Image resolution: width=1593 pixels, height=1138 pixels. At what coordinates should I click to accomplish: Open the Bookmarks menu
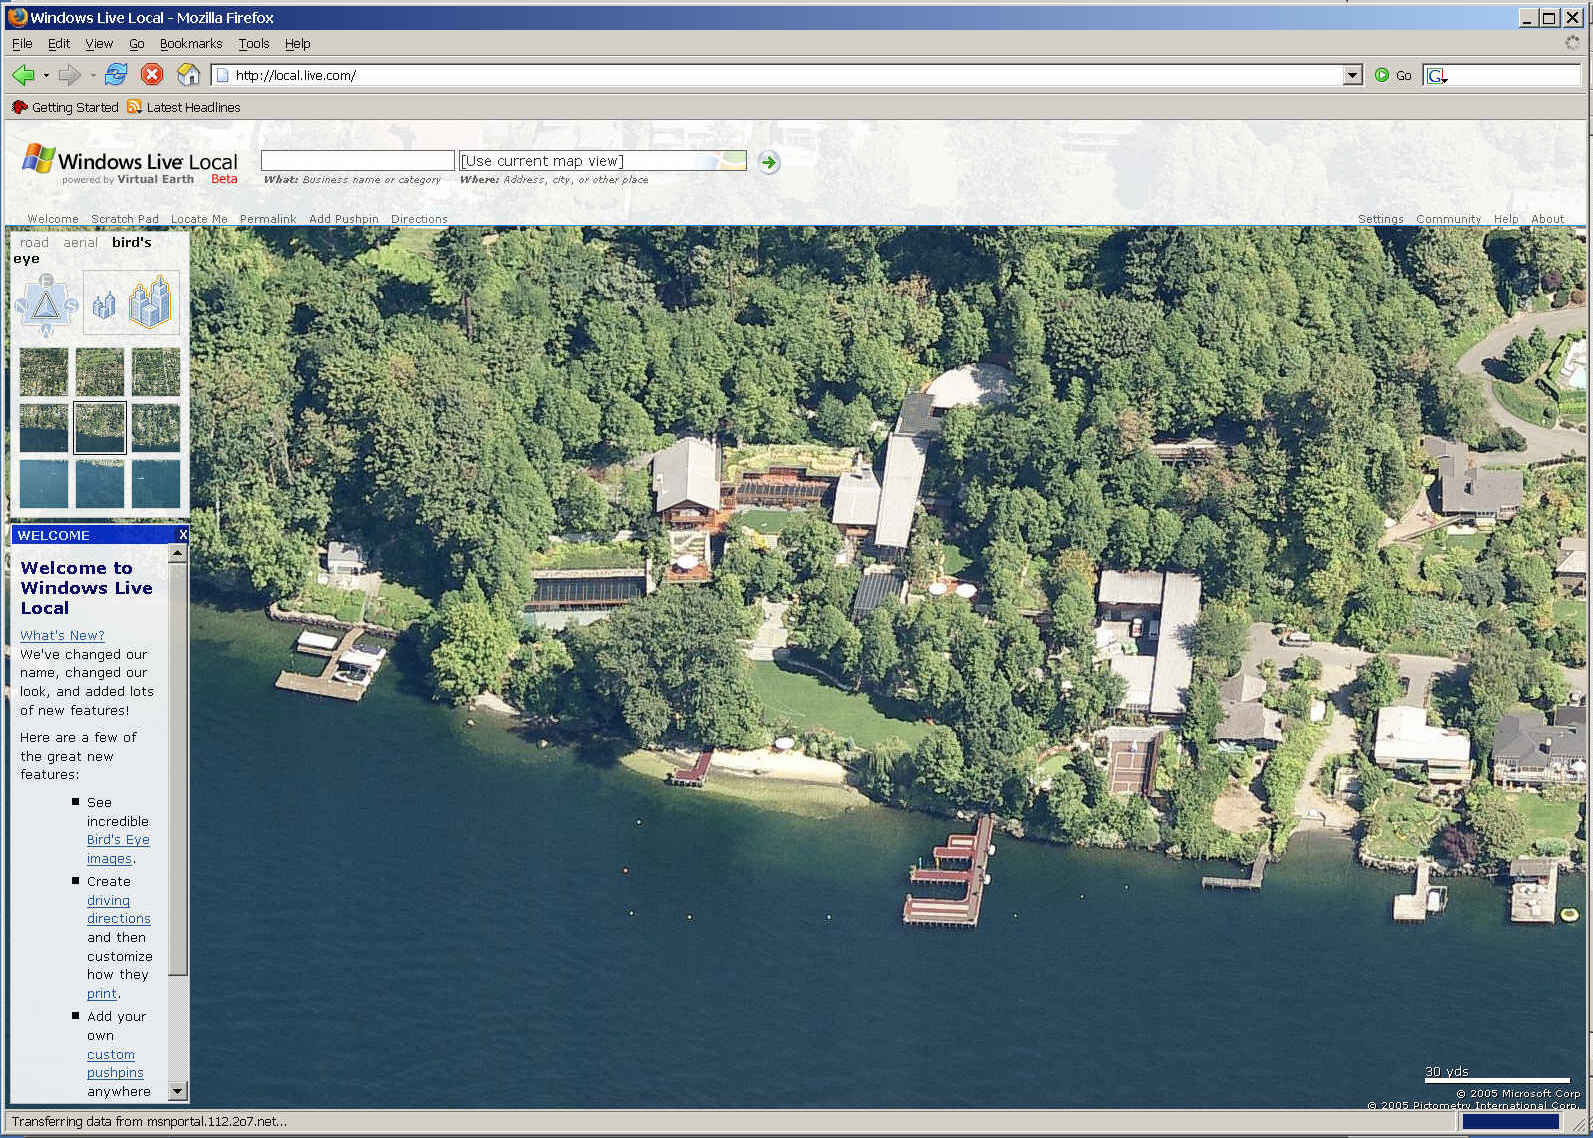tap(190, 44)
